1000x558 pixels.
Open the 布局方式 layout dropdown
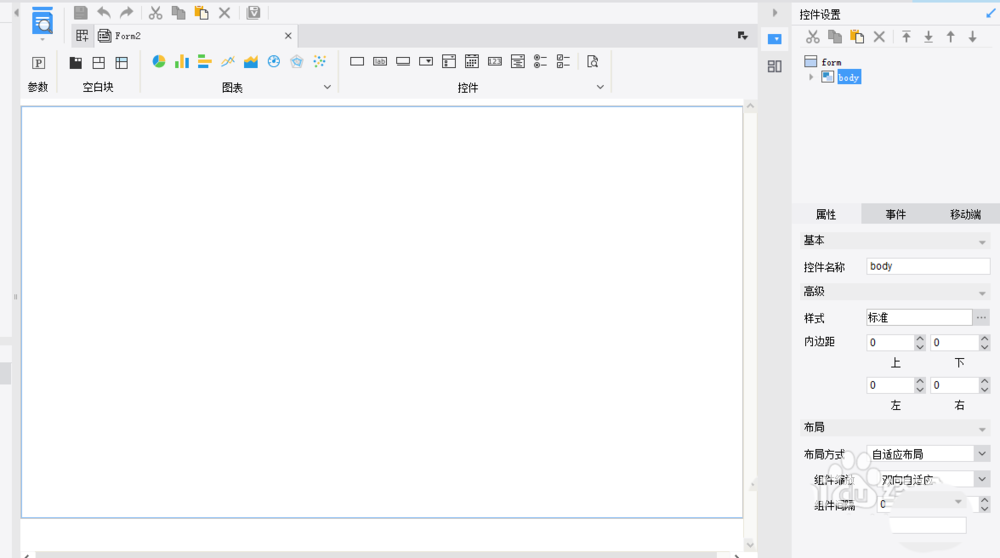981,454
